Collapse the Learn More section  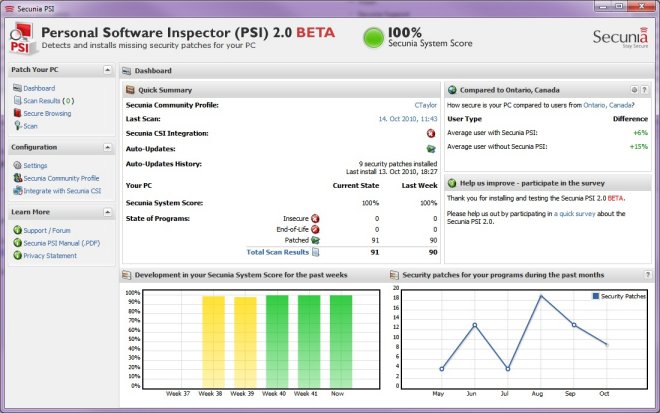tap(106, 212)
